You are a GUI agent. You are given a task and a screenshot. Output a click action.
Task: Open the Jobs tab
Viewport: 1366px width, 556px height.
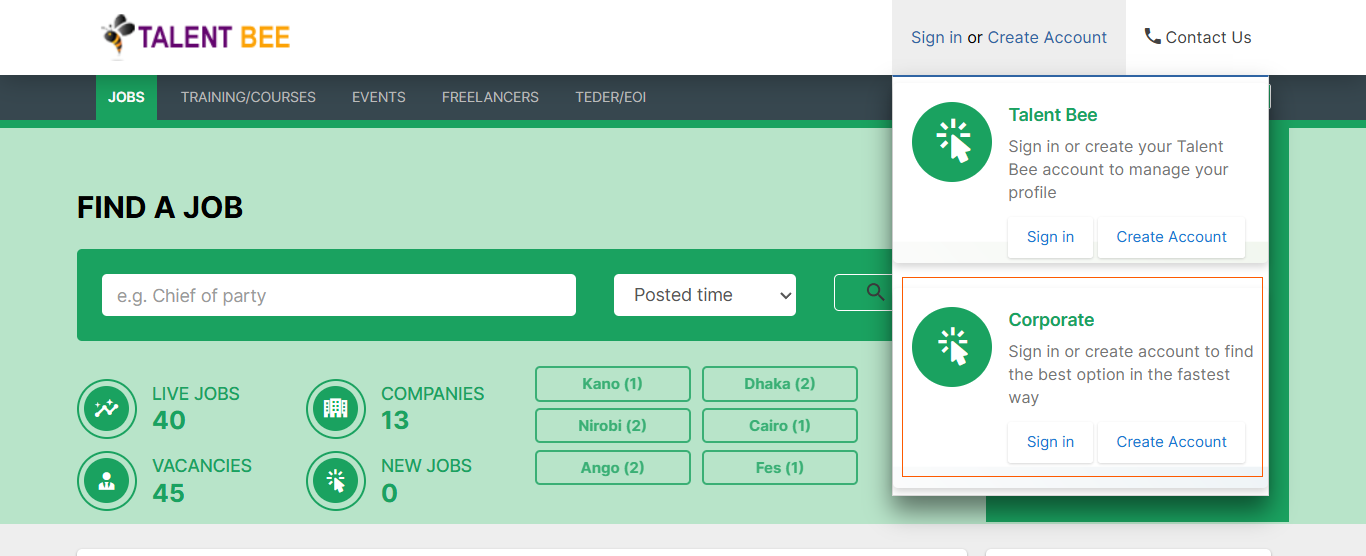pyautogui.click(x=126, y=97)
